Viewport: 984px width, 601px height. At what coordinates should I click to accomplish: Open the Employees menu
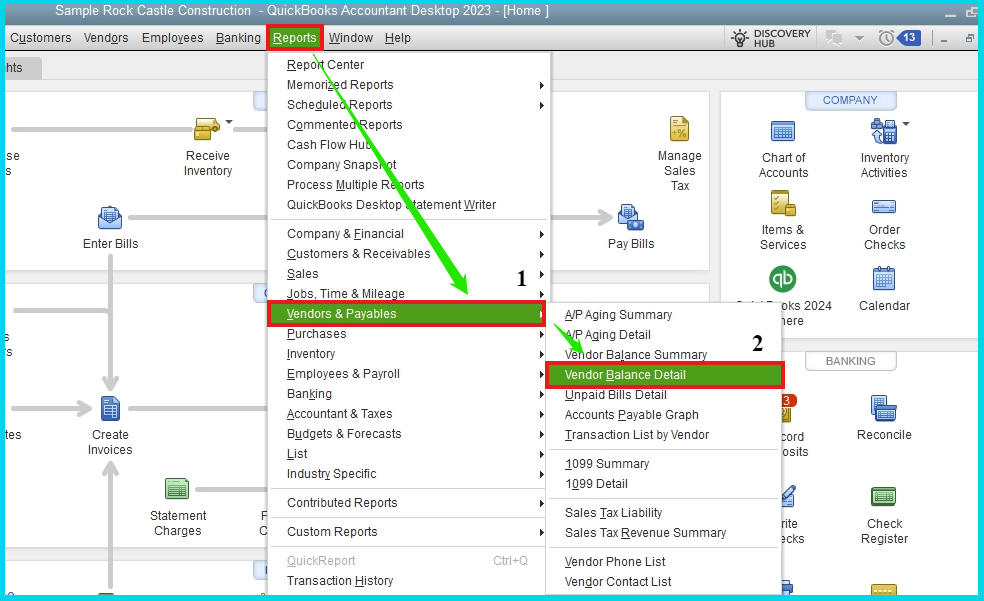[x=173, y=38]
